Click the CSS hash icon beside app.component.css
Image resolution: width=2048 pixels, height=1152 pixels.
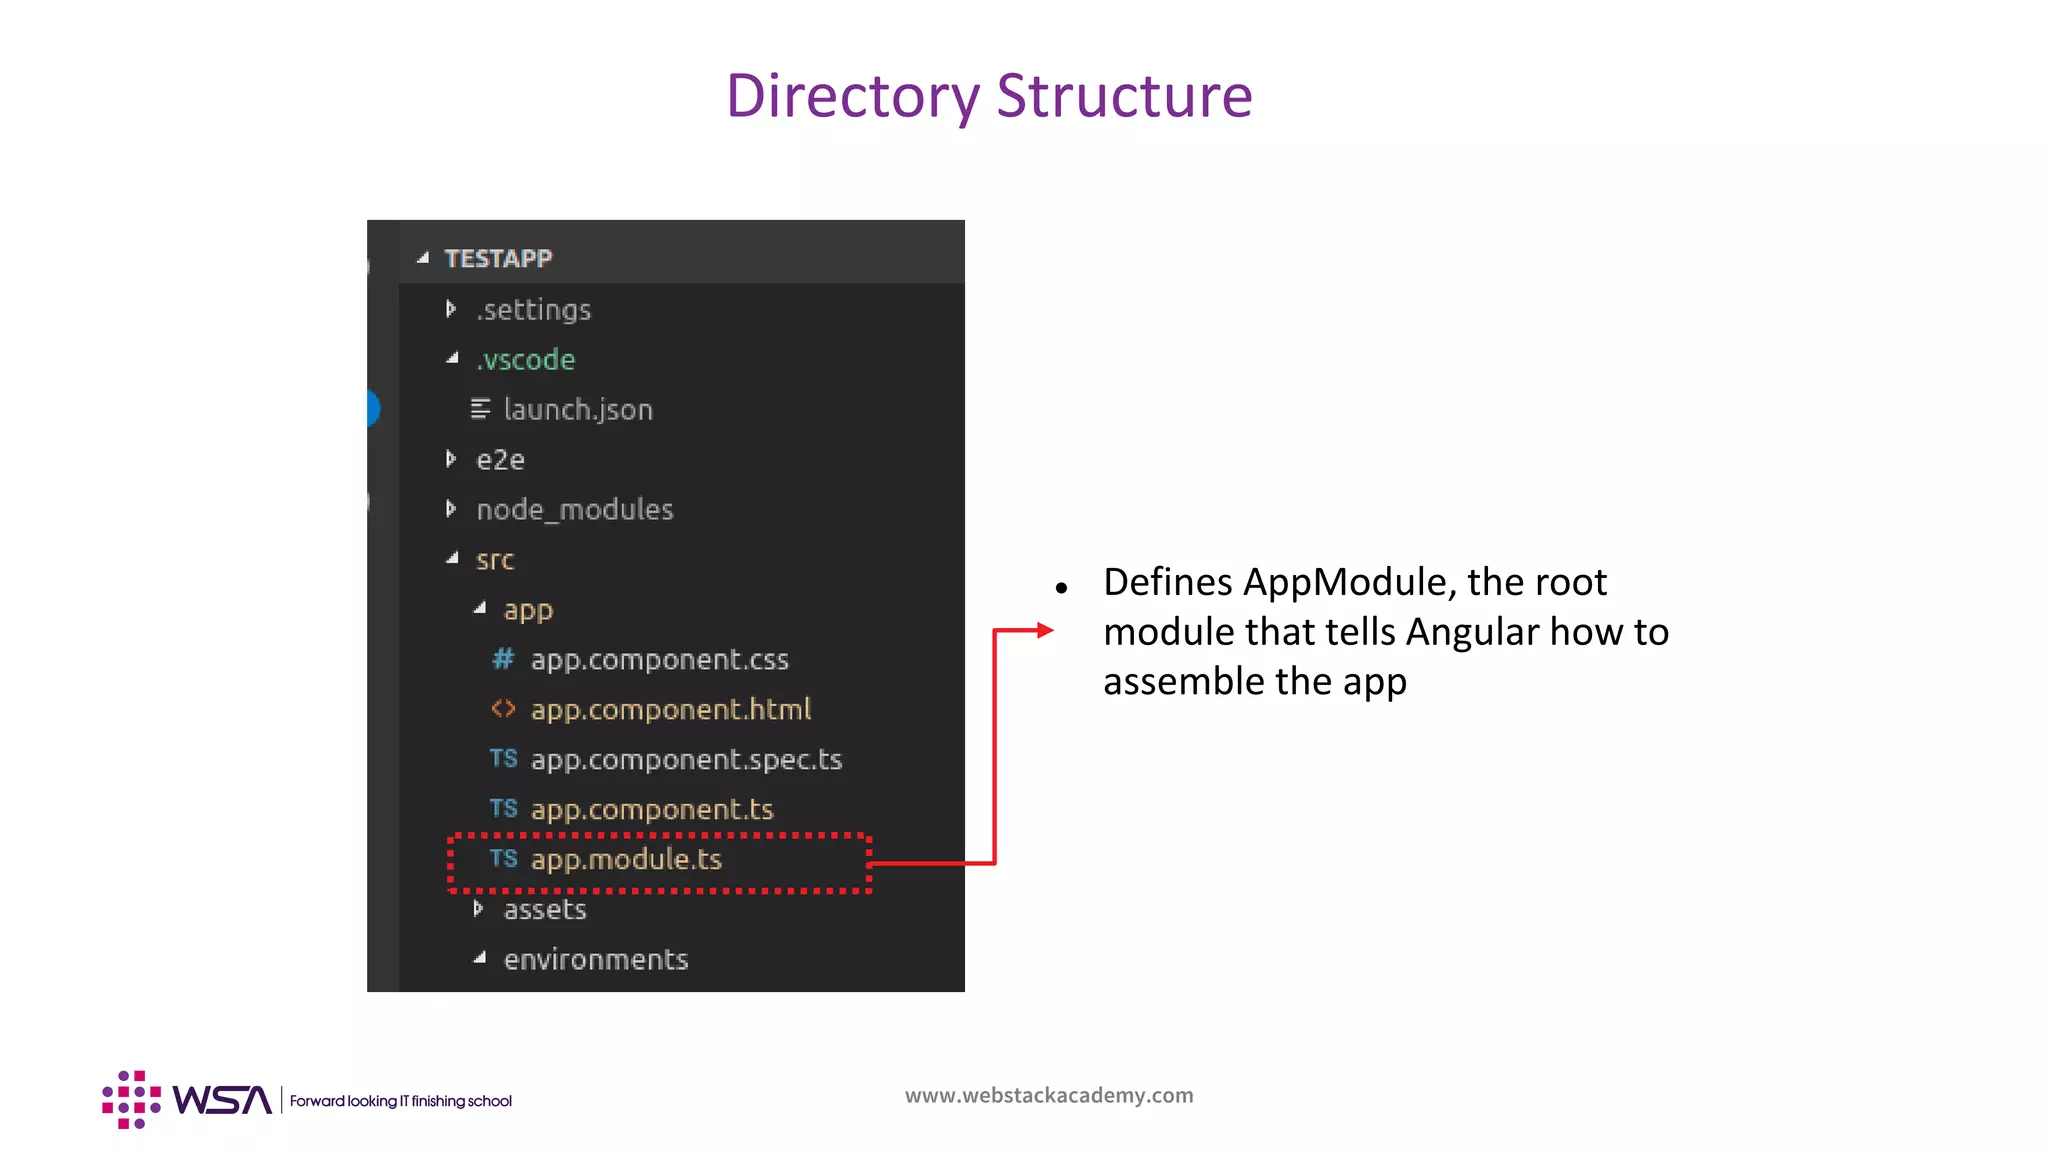[503, 659]
